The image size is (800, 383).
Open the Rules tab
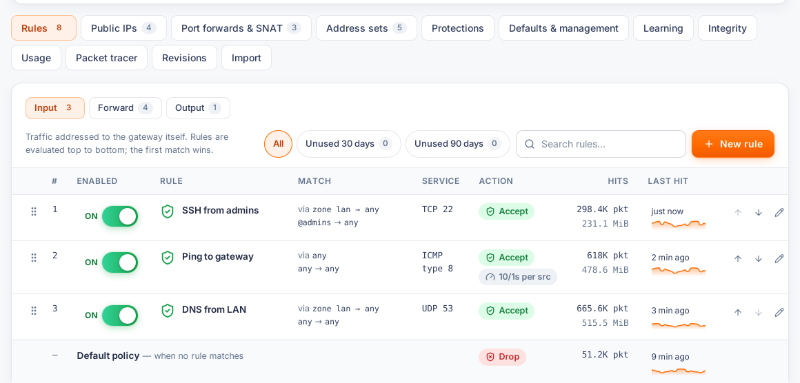pos(44,28)
